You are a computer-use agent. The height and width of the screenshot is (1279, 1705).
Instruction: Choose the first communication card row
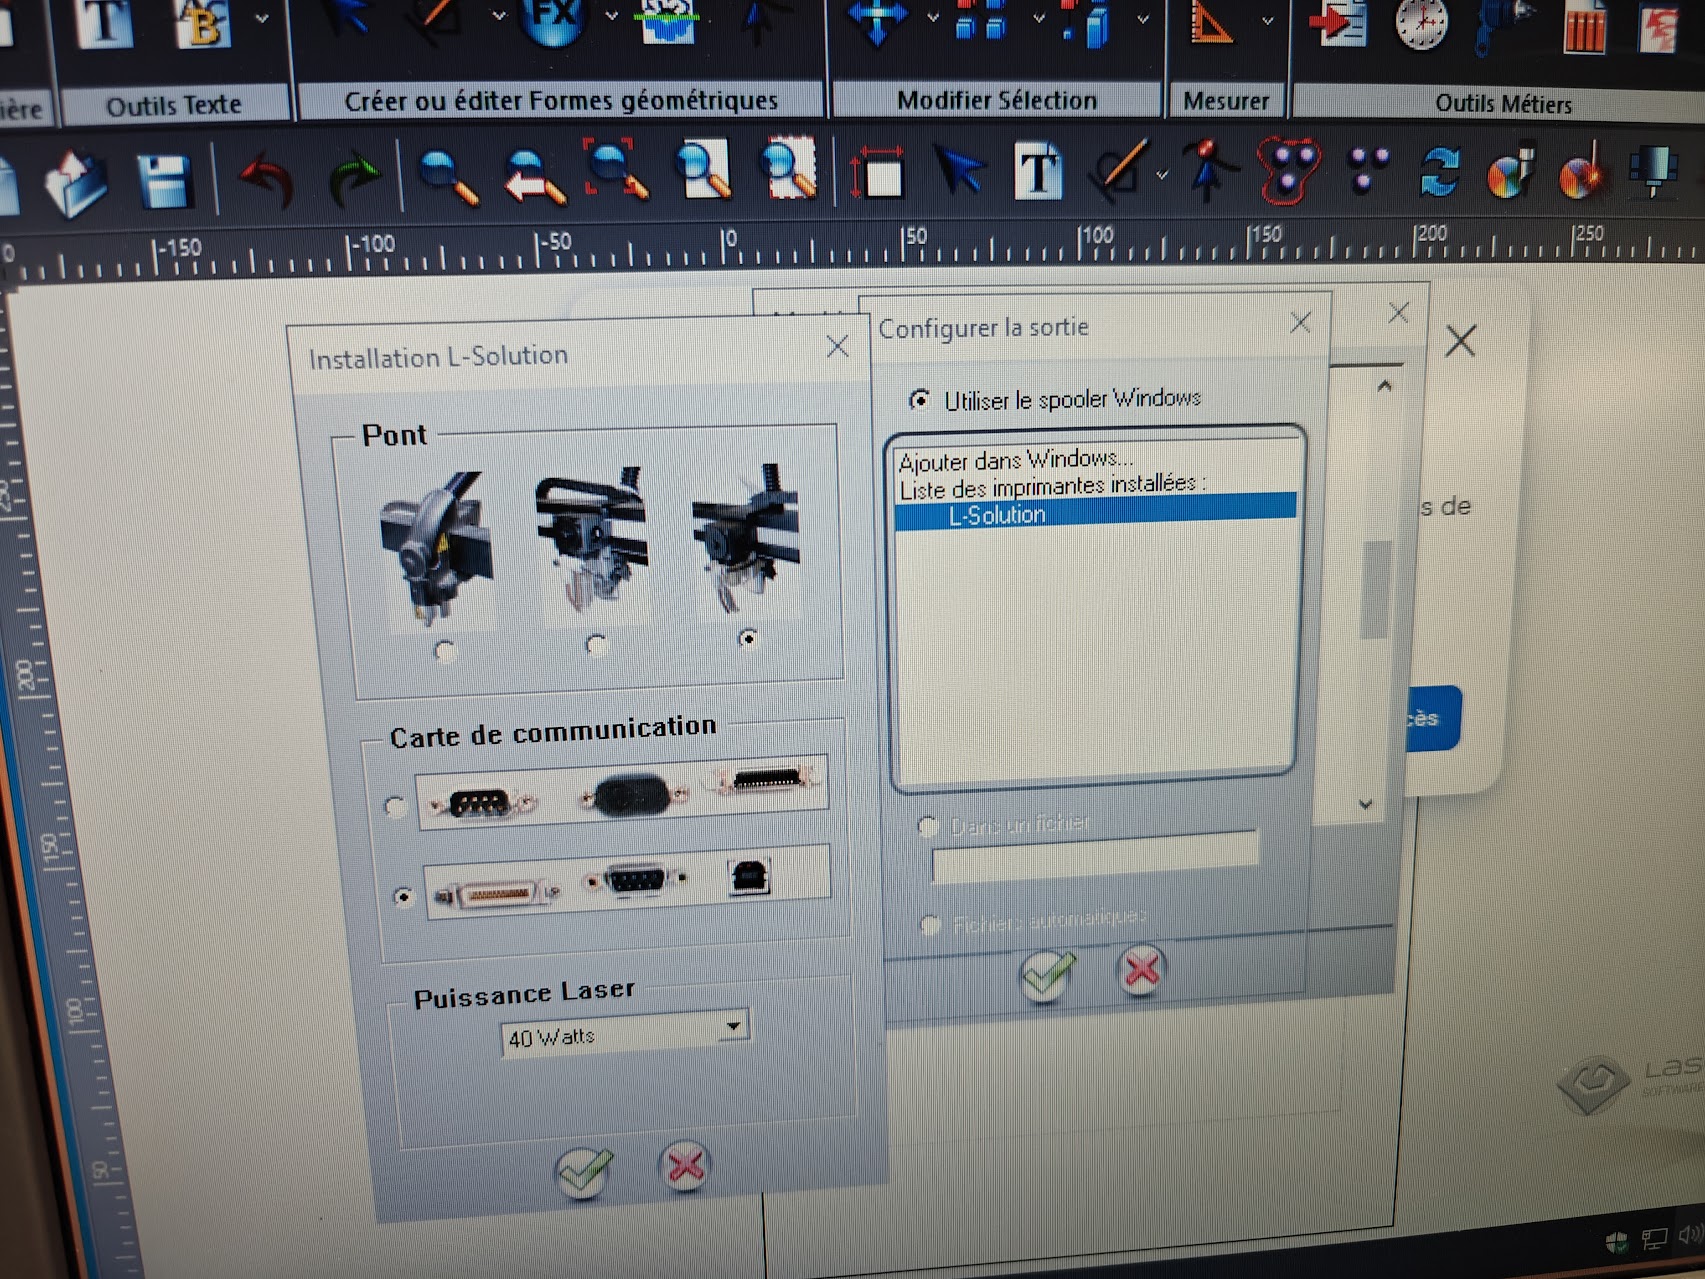pyautogui.click(x=395, y=806)
